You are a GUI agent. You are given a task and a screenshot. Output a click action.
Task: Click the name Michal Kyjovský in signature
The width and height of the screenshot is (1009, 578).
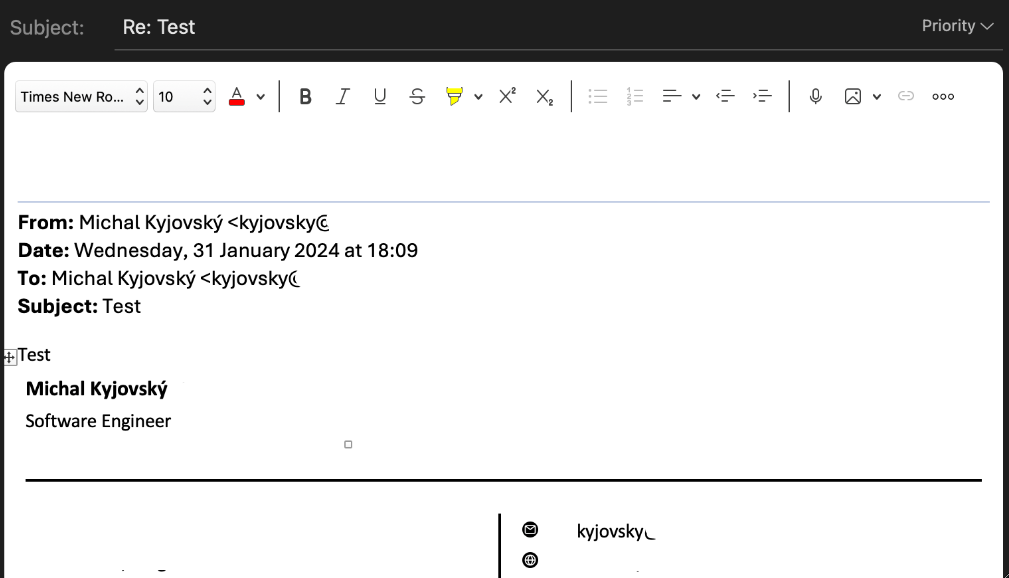click(97, 389)
